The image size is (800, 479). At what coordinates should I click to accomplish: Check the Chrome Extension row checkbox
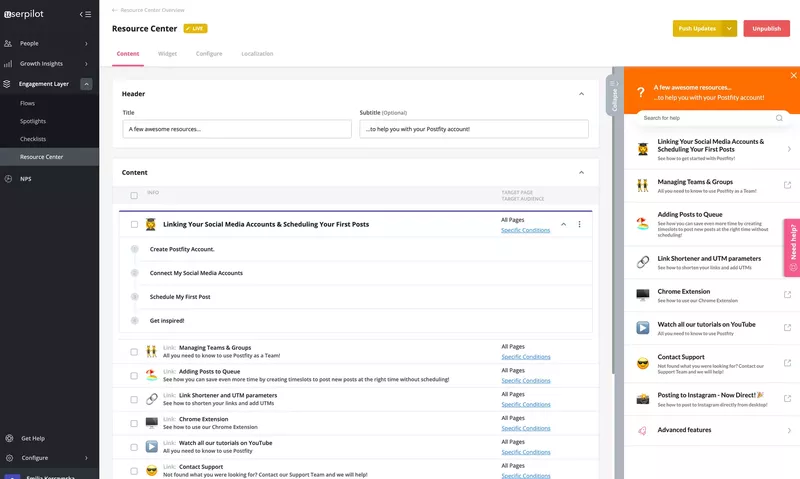pyautogui.click(x=134, y=423)
